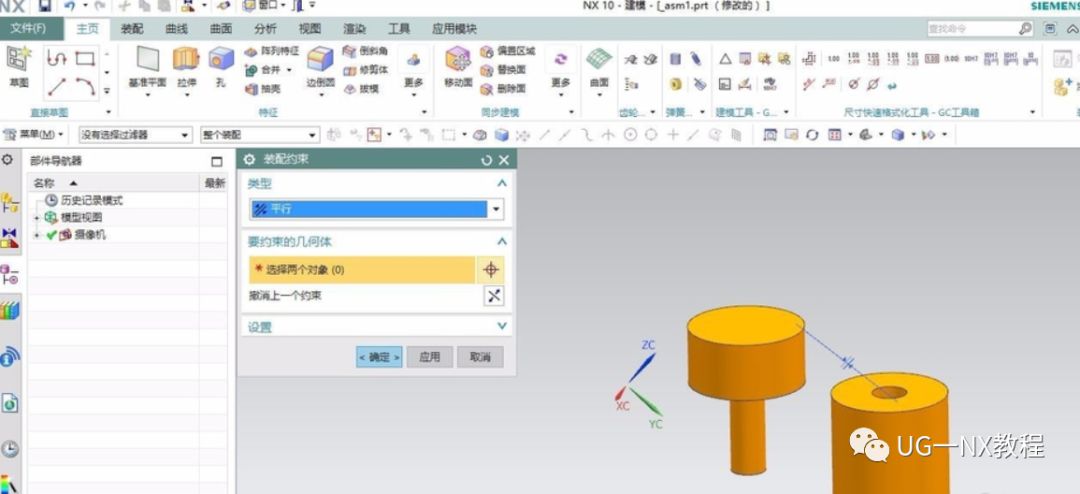1080x494 pixels.
Task: Expand the 摄像机 tree node
Action: pos(37,235)
